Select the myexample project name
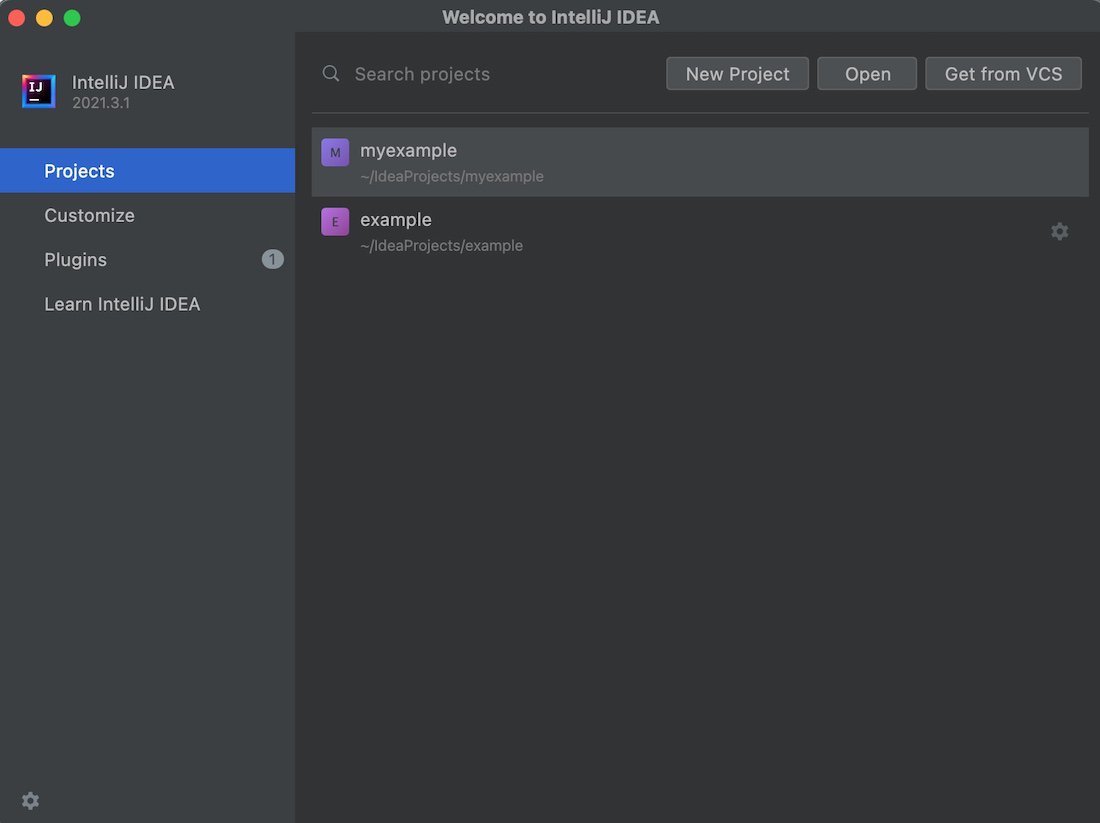The height and width of the screenshot is (823, 1100). point(408,150)
